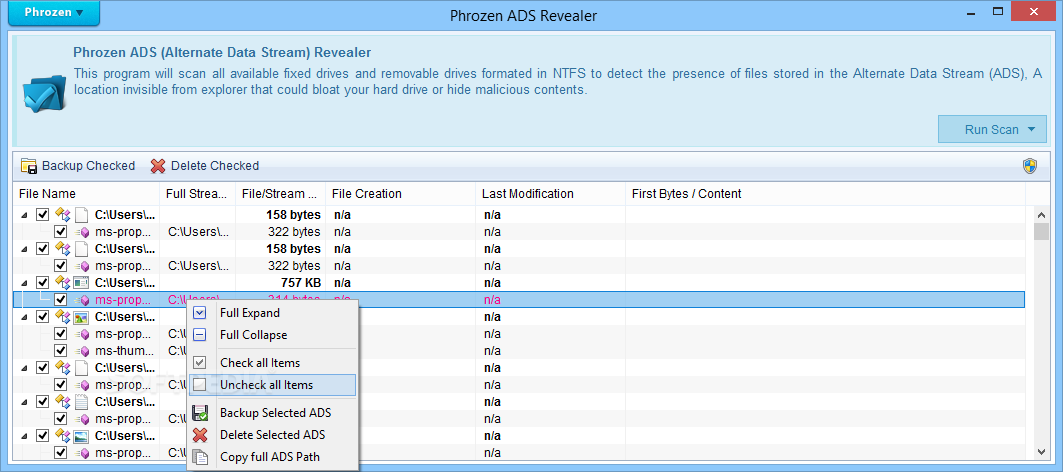The height and width of the screenshot is (472, 1063).
Task: Open the Phrozen menu dropdown
Action: pyautogui.click(x=54, y=13)
